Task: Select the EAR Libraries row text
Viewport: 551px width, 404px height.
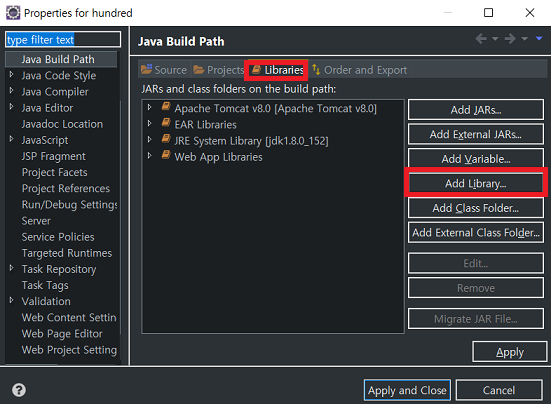Action: click(x=206, y=125)
